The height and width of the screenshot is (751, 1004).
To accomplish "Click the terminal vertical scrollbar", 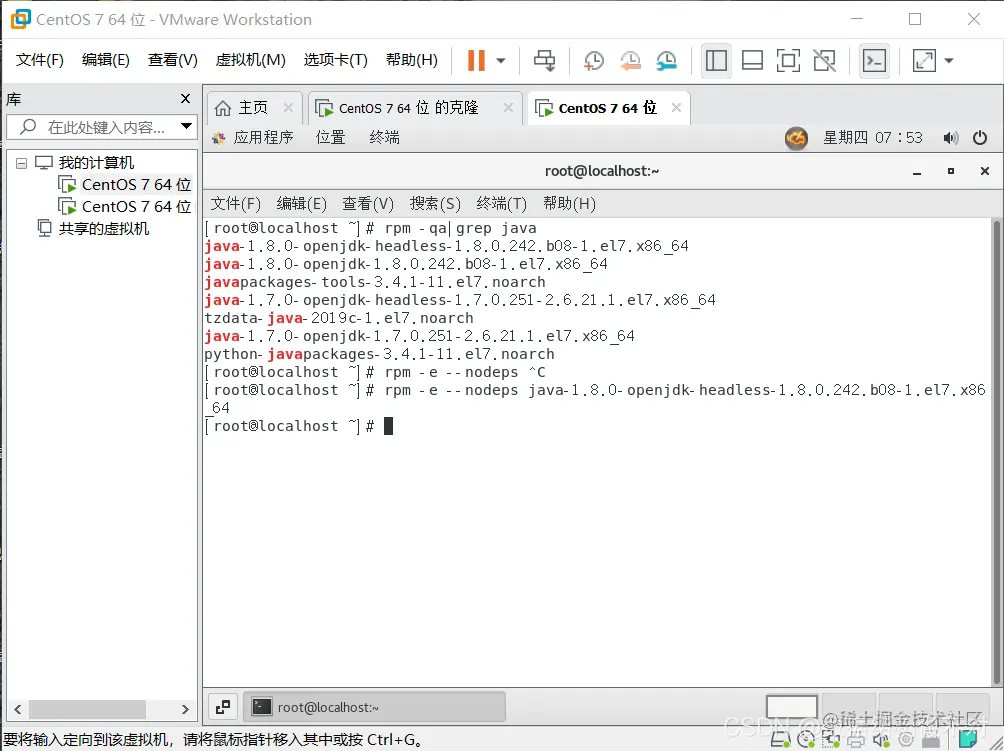I will click(996, 452).
